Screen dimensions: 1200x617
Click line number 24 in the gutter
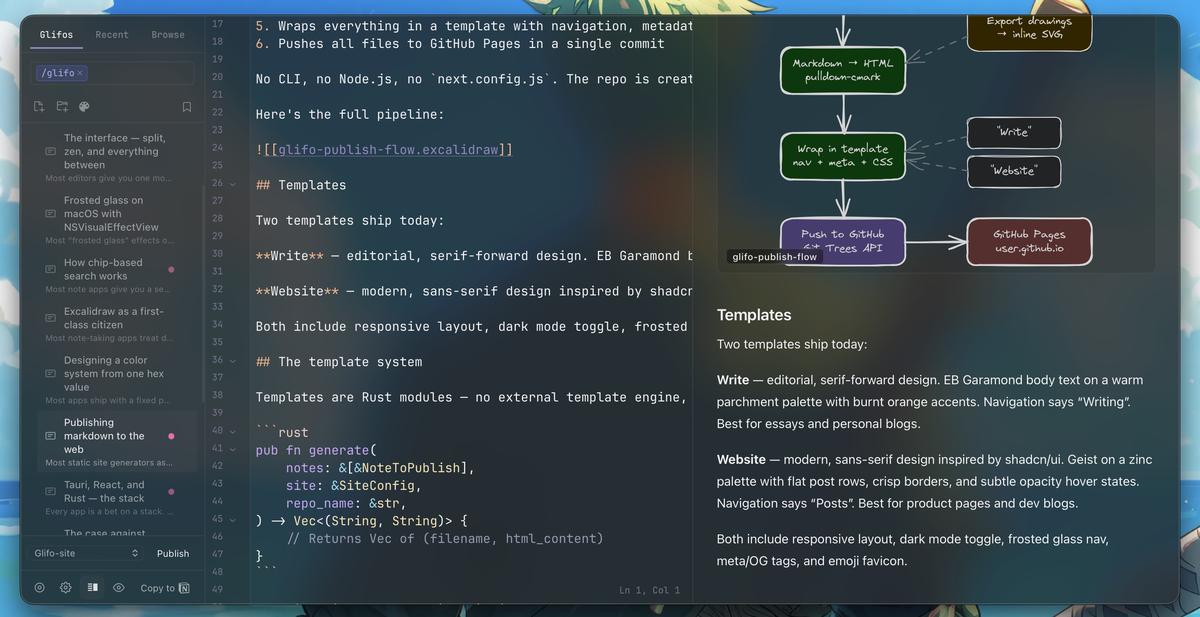click(x=218, y=148)
